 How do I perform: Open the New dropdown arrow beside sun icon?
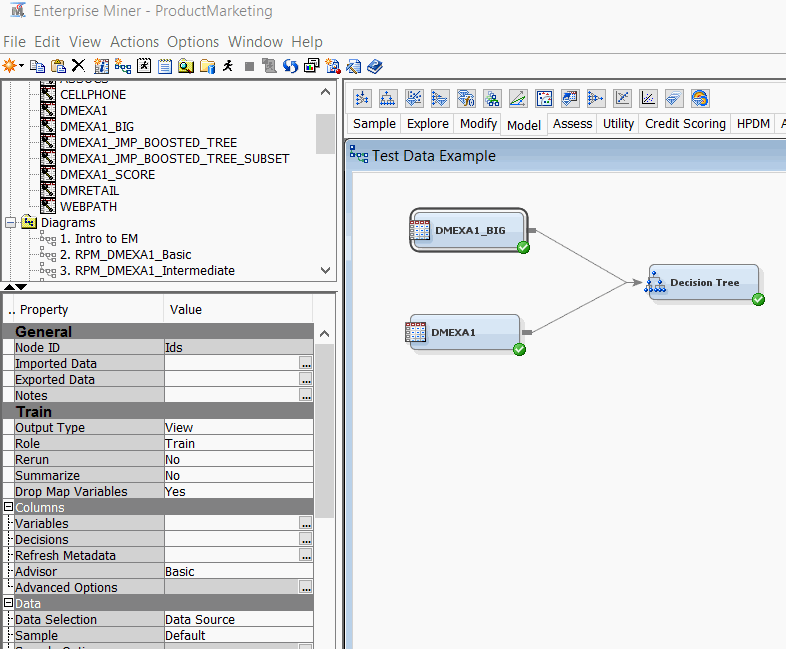[21, 66]
